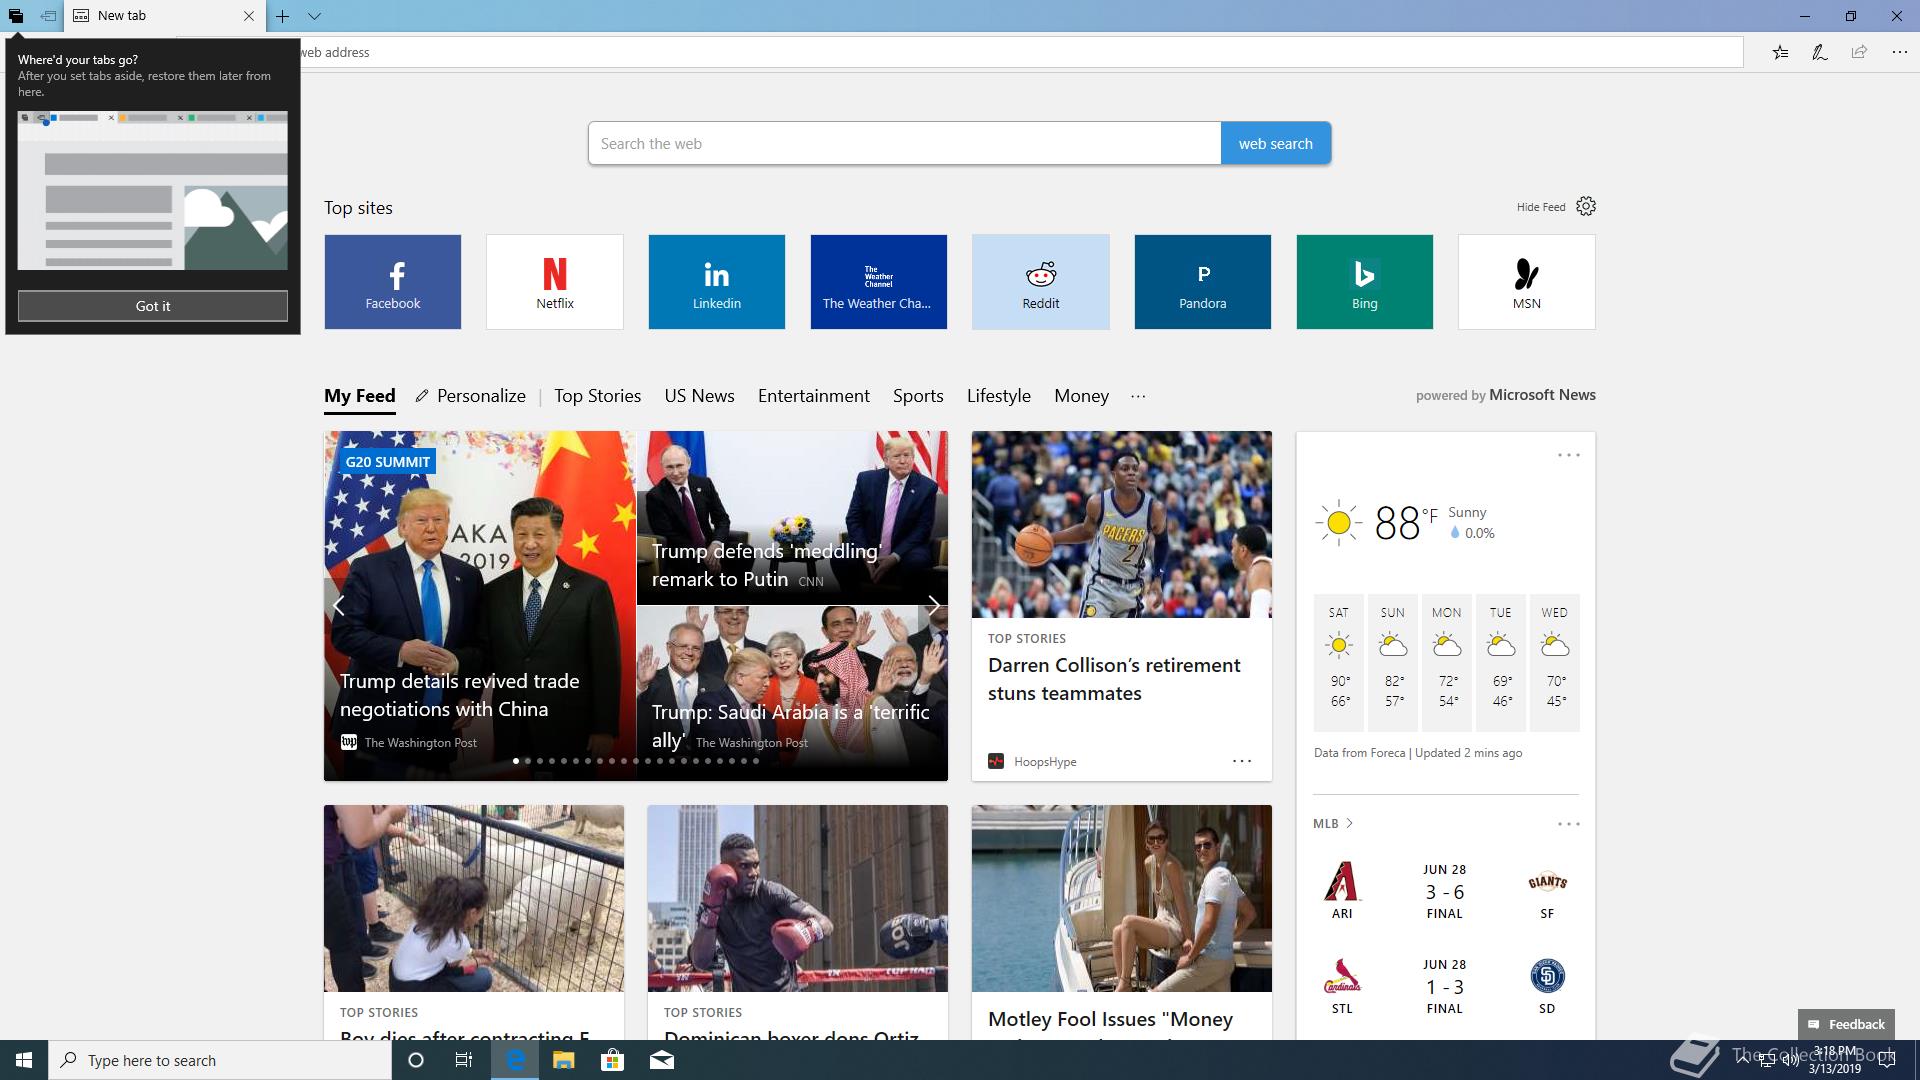Open the Dominican boxer story image
1920x1080 pixels.
(798, 898)
